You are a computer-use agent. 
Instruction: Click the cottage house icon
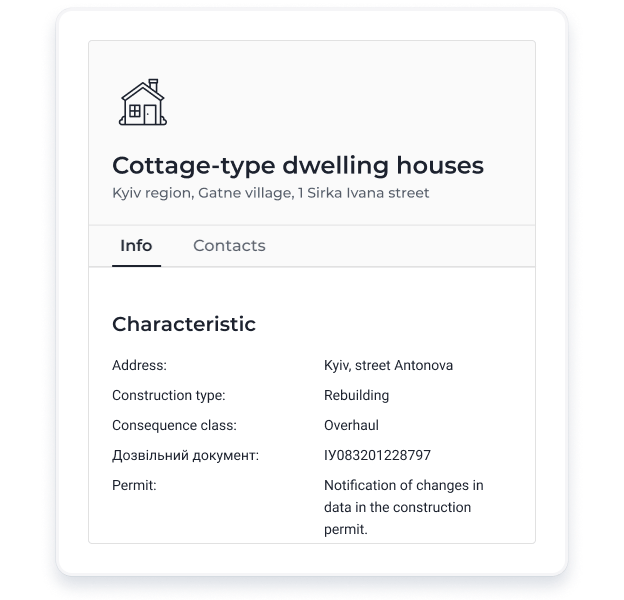143,102
